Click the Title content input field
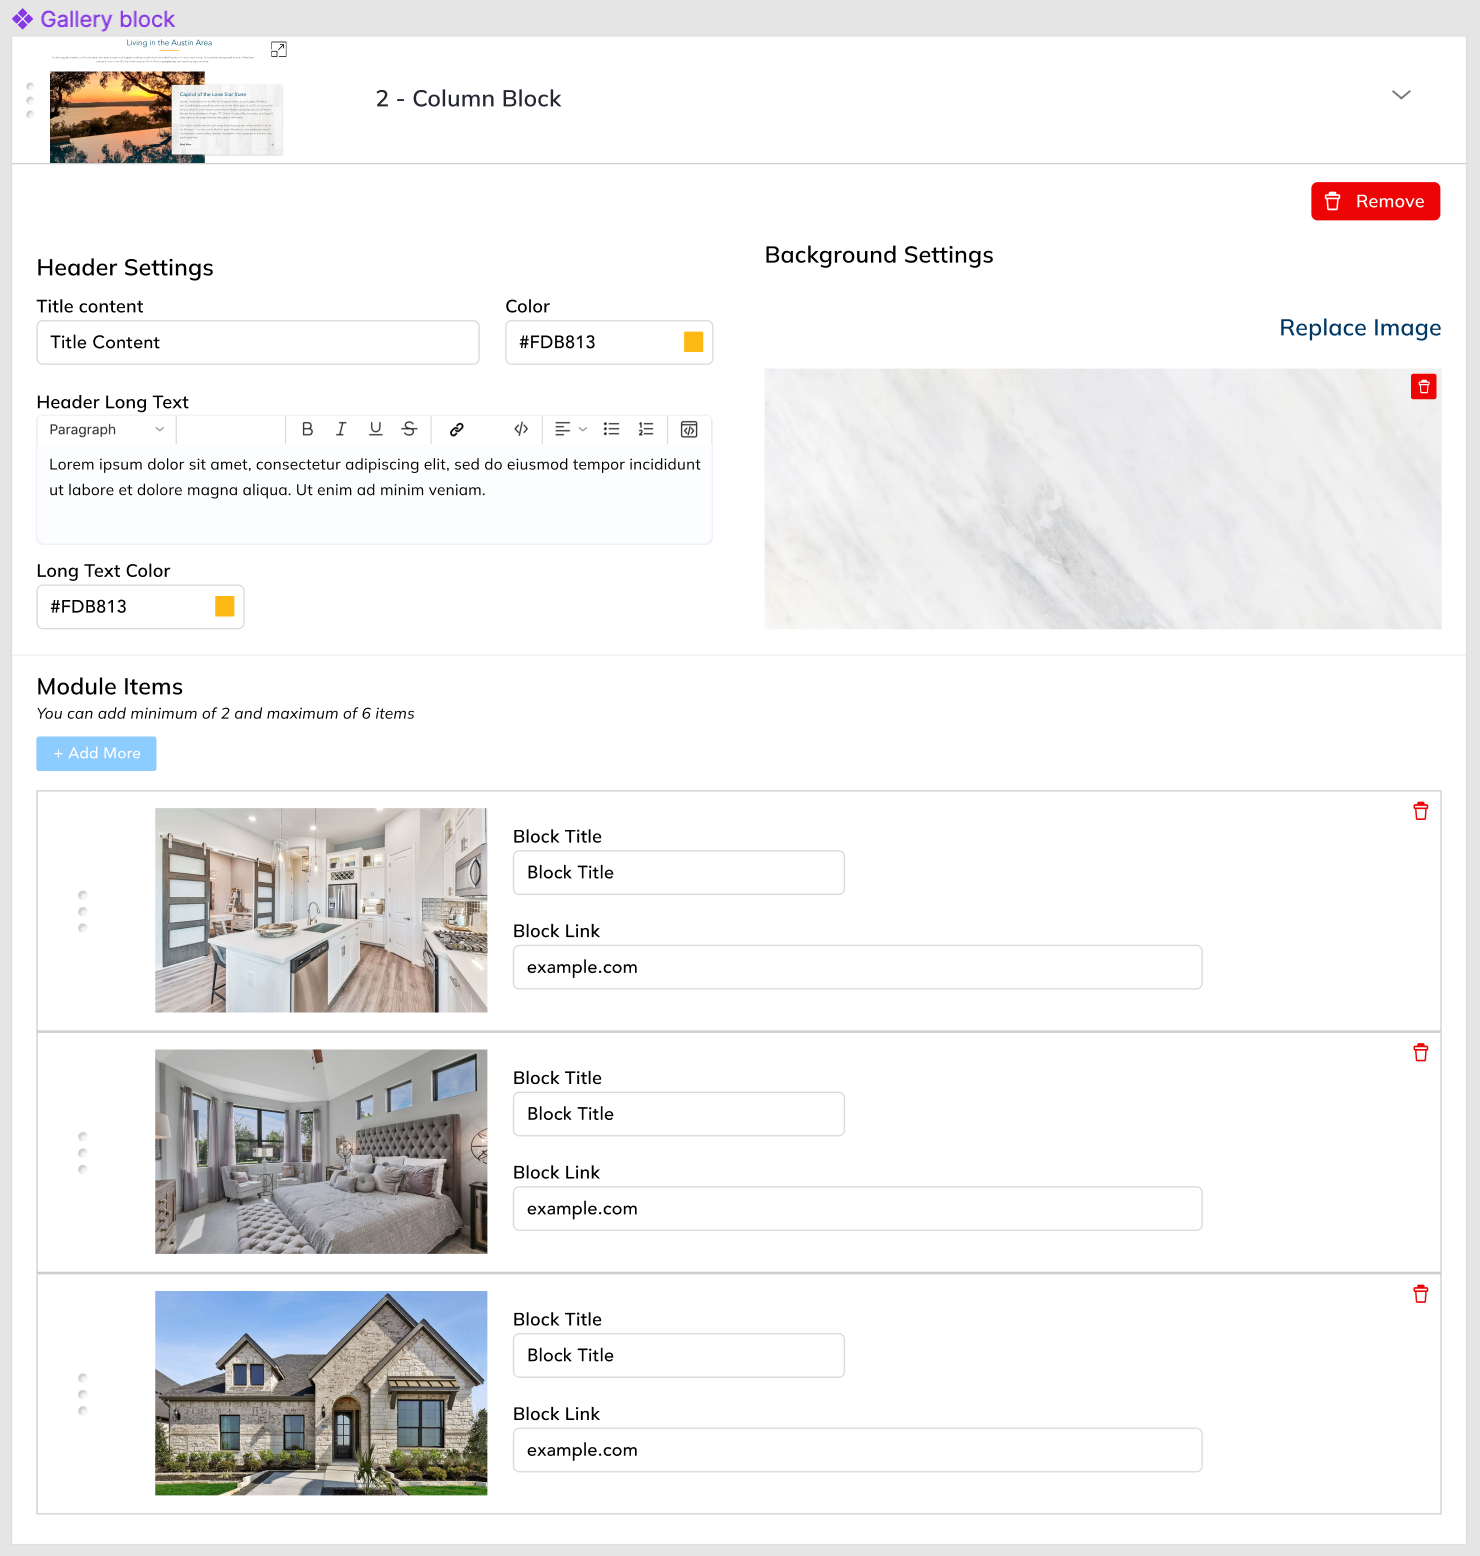 click(258, 342)
